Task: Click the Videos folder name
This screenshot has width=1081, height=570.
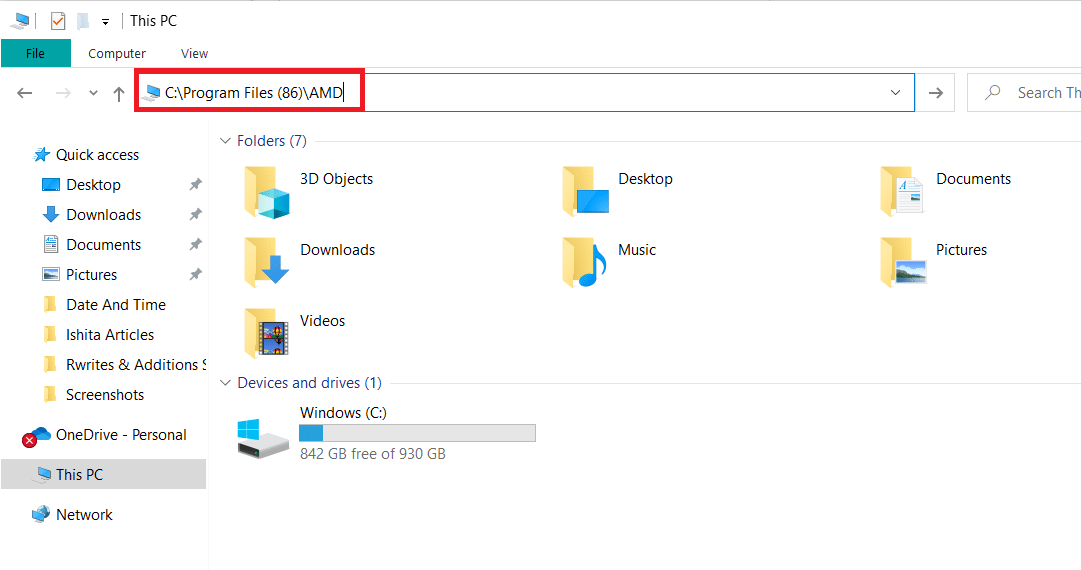Action: click(x=323, y=320)
